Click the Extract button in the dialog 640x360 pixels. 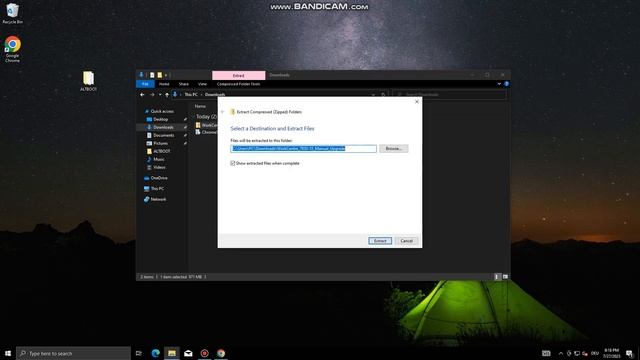click(380, 241)
